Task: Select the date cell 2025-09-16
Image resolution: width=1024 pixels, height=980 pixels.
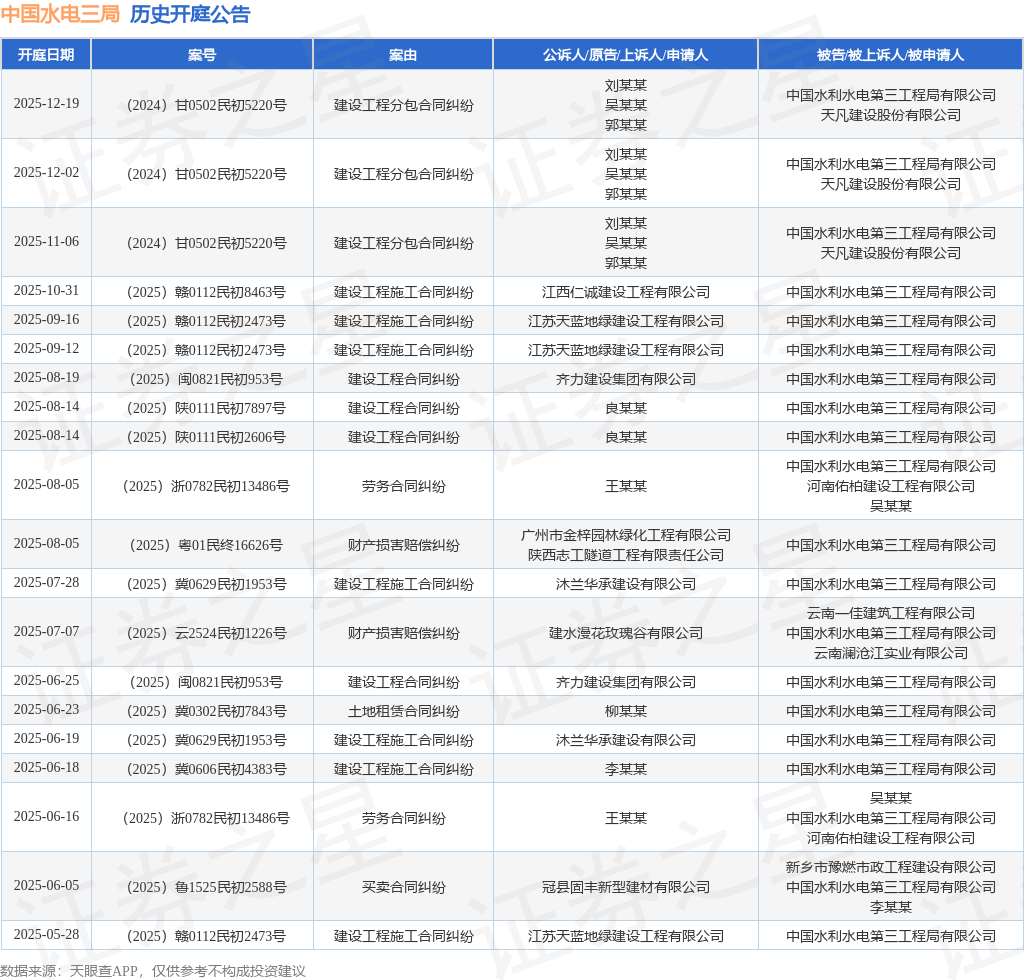Action: (46, 320)
